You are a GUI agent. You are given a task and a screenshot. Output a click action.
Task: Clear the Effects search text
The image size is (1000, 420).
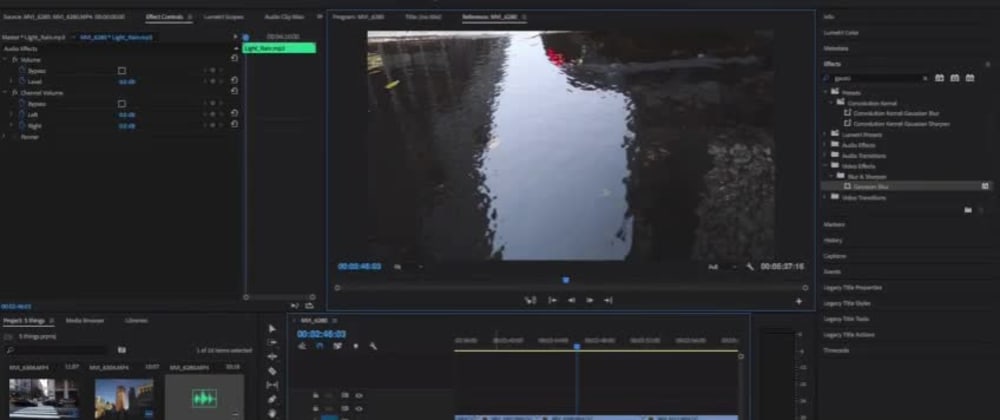point(925,78)
